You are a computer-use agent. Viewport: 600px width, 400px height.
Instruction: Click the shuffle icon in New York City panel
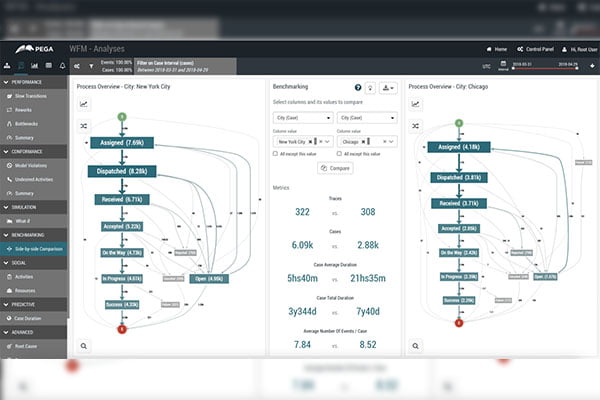click(x=82, y=127)
